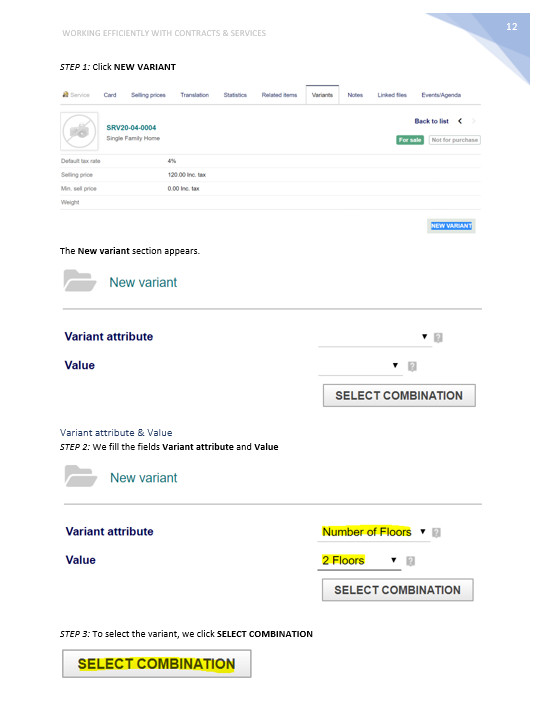This screenshot has height=722, width=540.
Task: Open the Linked files tab
Action: tap(392, 95)
